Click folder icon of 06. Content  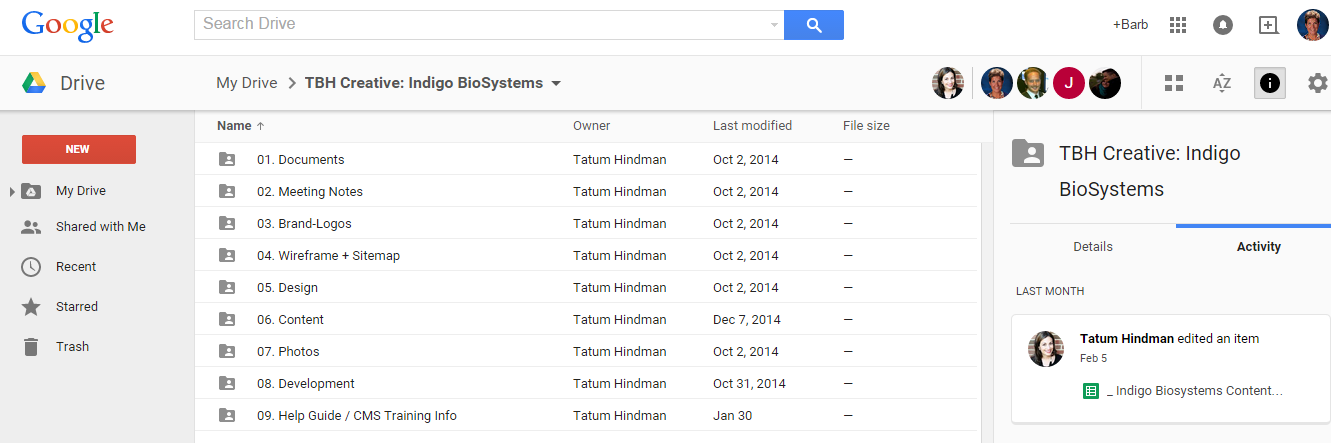[x=227, y=319]
